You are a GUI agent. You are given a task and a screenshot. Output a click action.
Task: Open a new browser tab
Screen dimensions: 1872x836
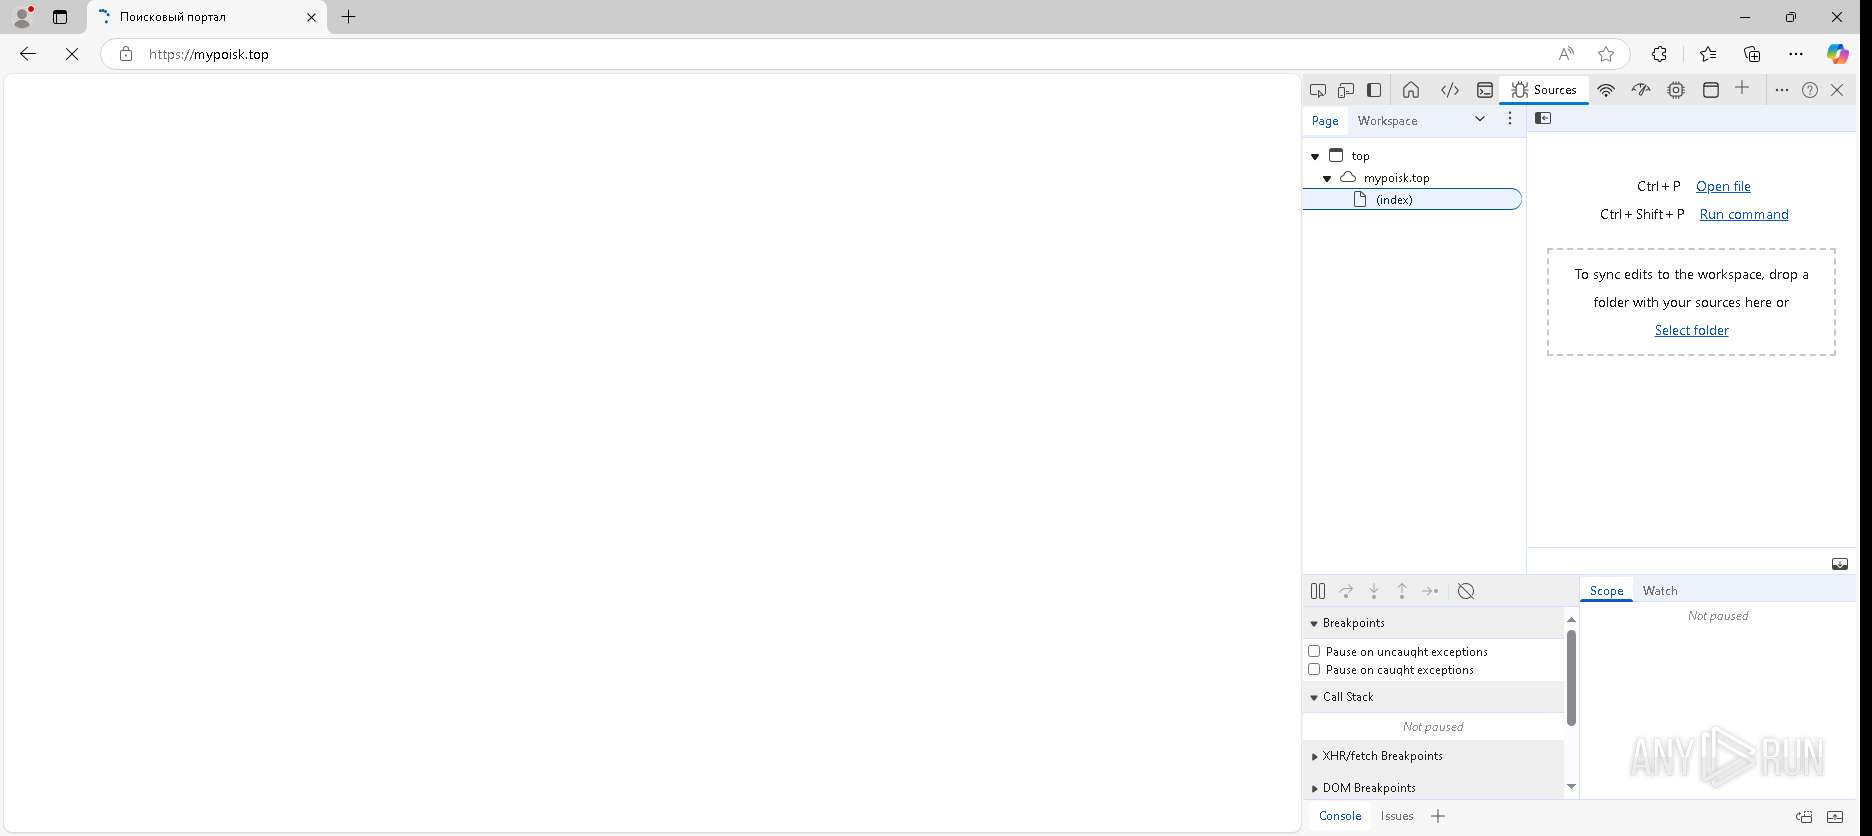point(348,17)
